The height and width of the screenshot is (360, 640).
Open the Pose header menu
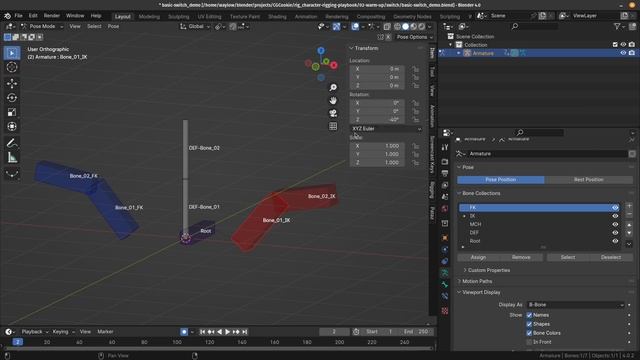(x=113, y=26)
